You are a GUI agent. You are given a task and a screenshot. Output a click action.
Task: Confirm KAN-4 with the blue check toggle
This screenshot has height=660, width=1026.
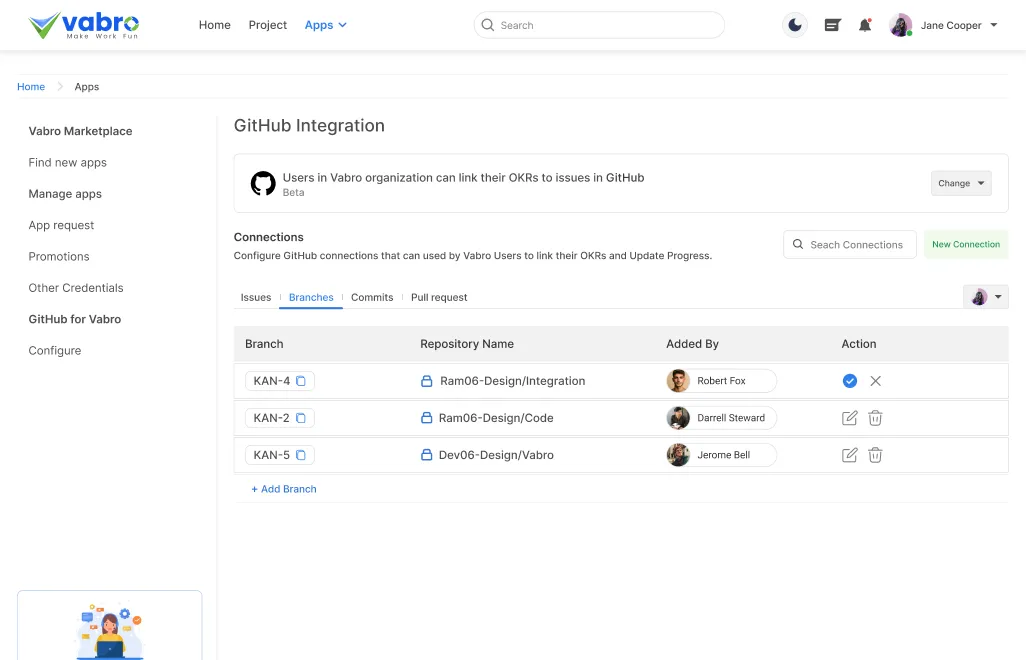850,380
